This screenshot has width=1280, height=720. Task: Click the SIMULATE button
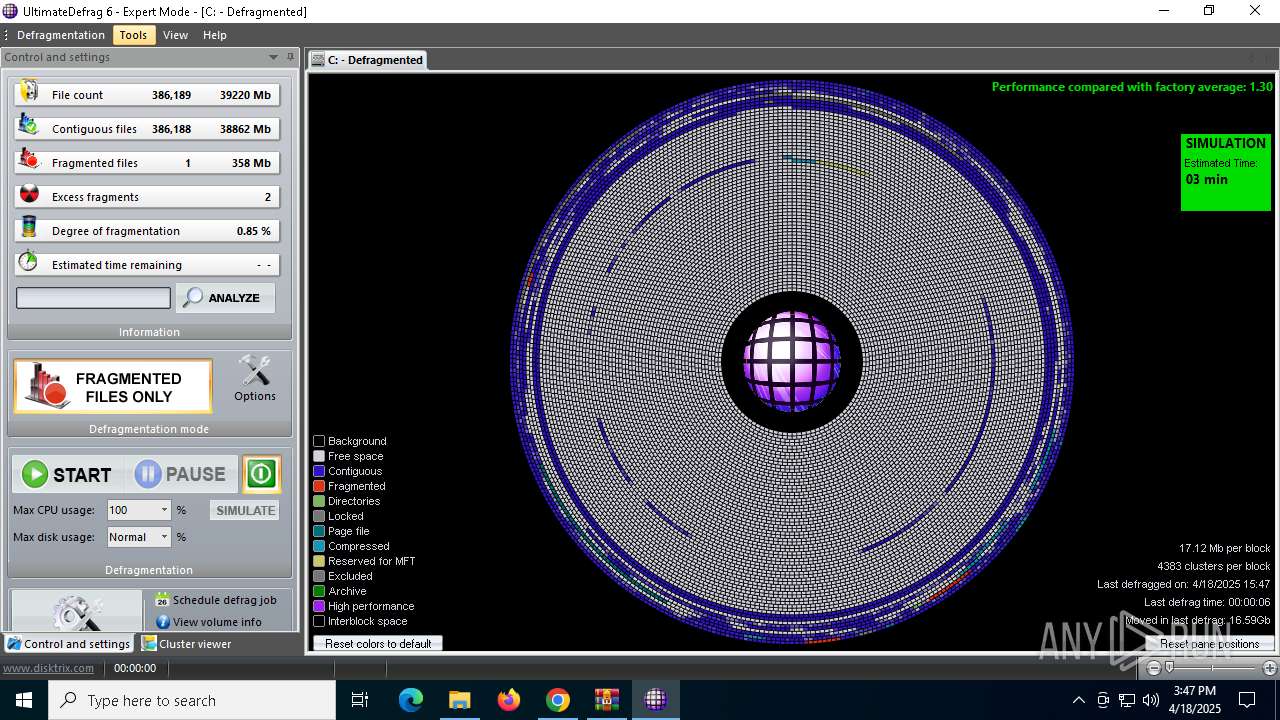point(245,510)
